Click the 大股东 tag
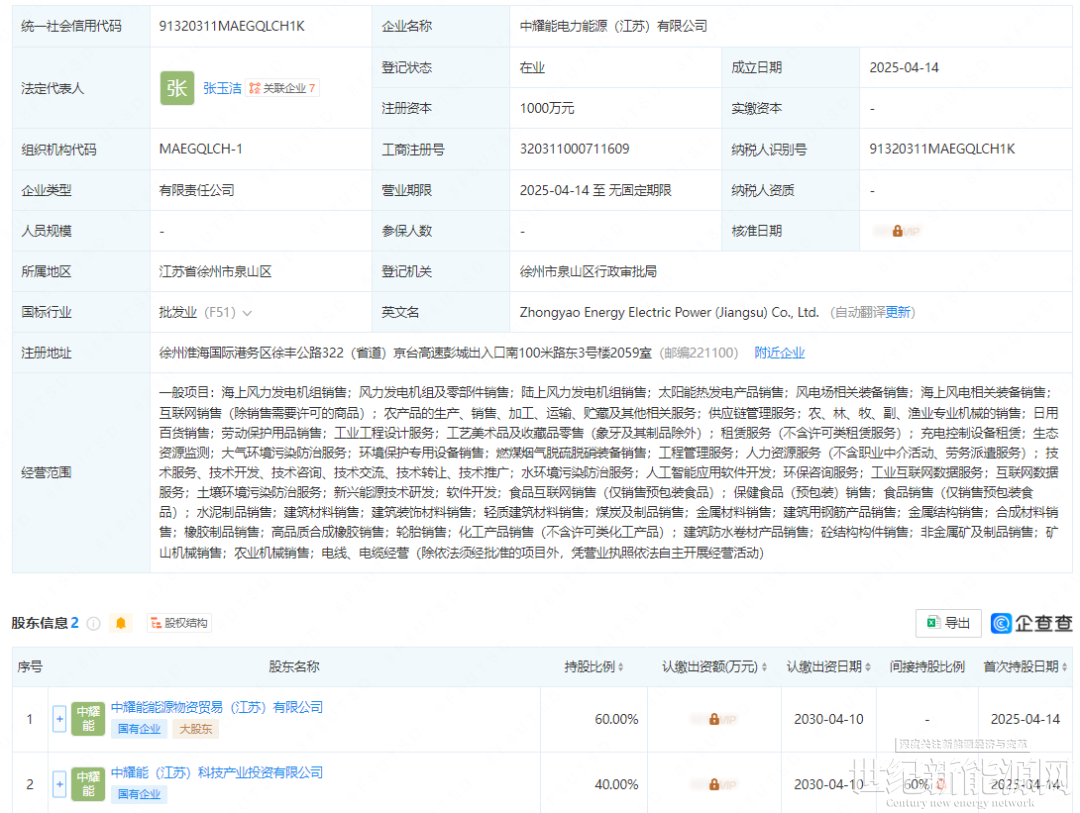 click(196, 729)
